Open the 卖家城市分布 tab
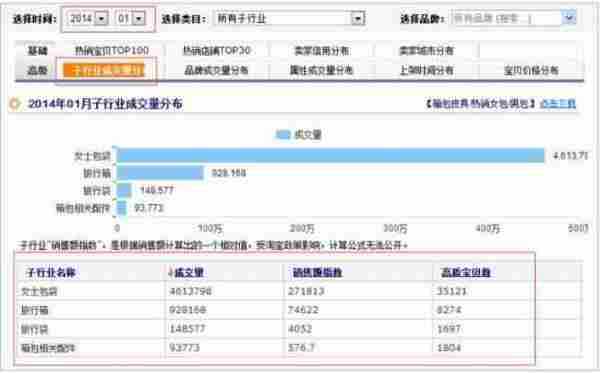The height and width of the screenshot is (373, 600). click(x=426, y=50)
